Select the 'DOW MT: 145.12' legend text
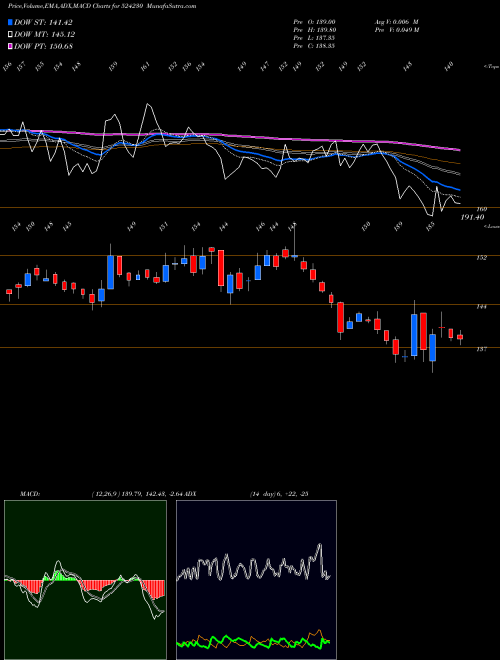This screenshot has height=660, width=500. coord(45,34)
